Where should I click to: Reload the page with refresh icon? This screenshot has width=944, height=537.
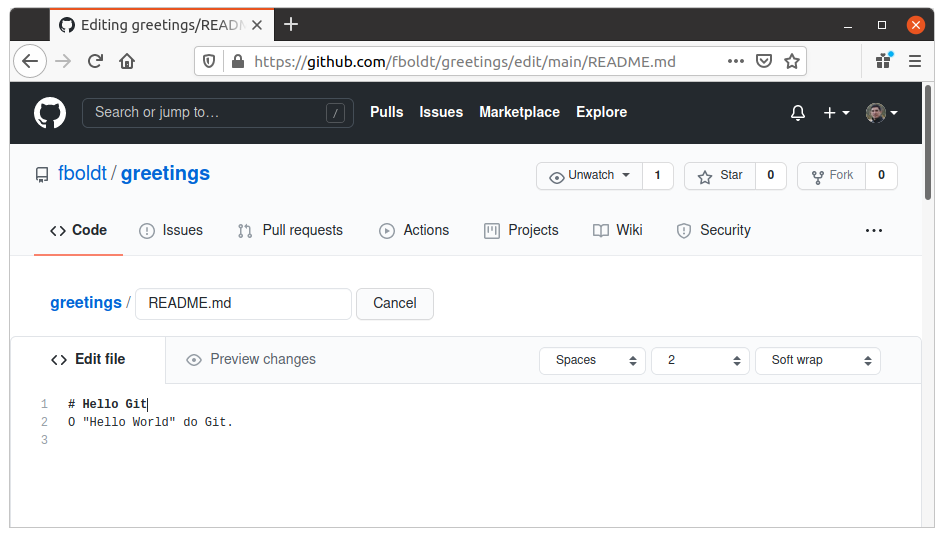point(95,61)
